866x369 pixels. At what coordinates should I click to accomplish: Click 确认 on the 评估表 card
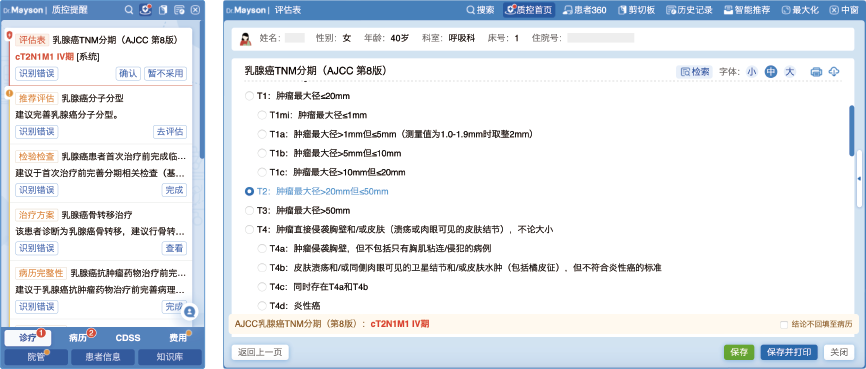coord(128,73)
